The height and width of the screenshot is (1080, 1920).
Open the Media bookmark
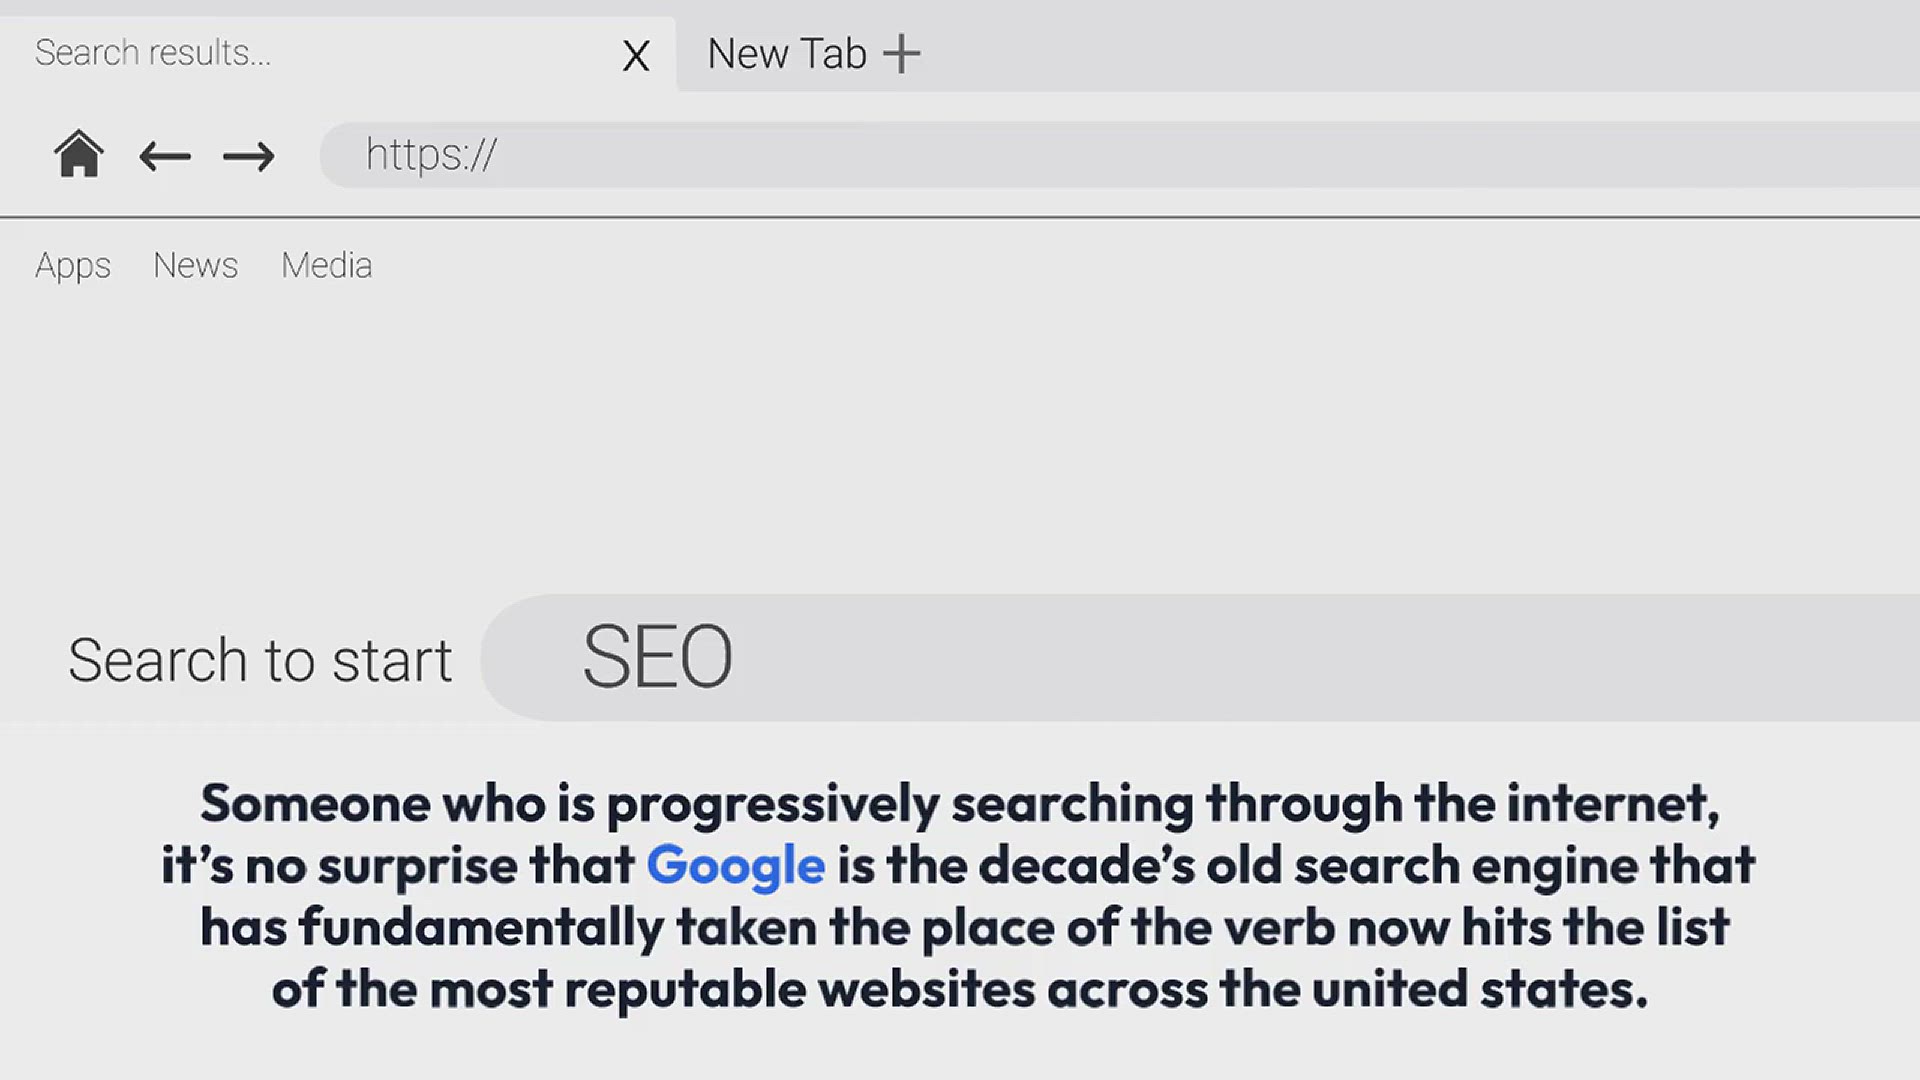click(x=327, y=266)
